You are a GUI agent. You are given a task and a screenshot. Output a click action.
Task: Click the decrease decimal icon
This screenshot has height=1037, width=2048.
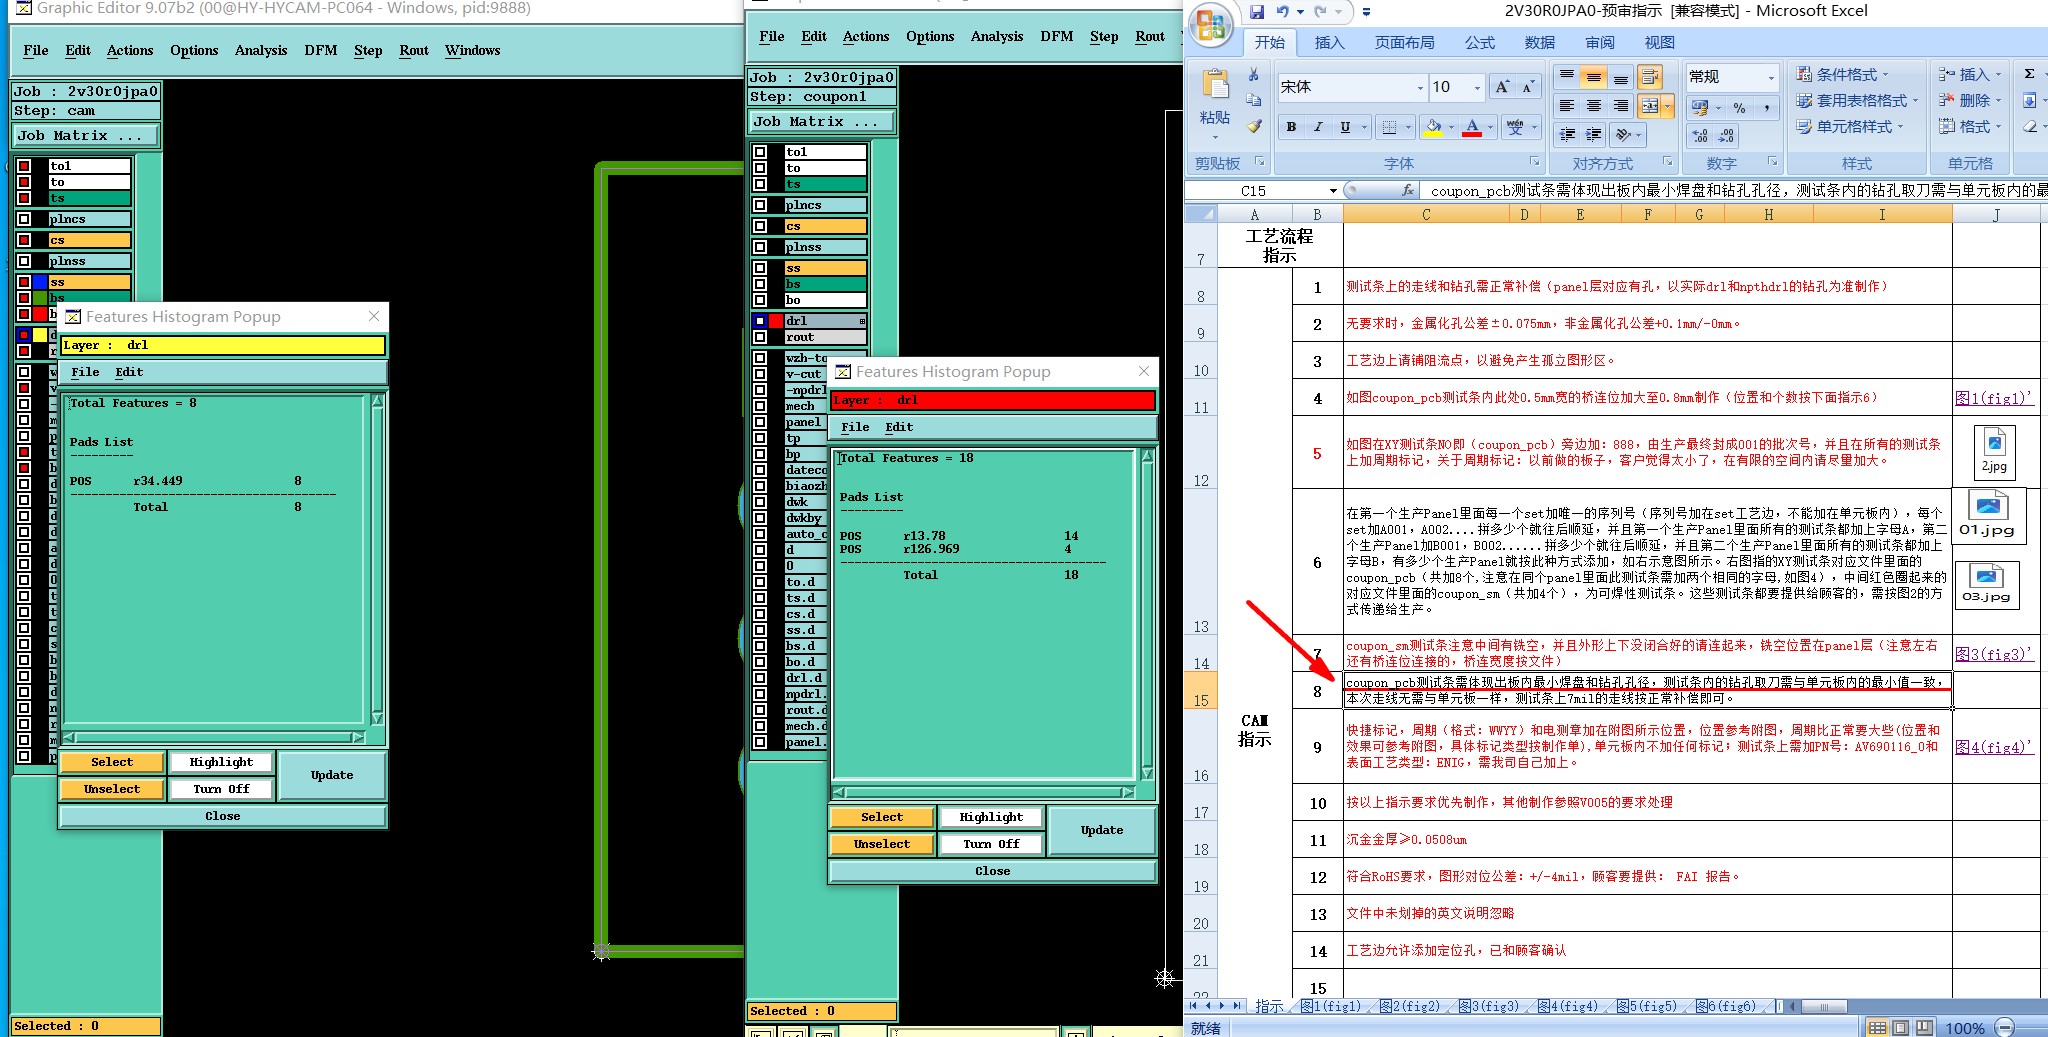[1726, 135]
